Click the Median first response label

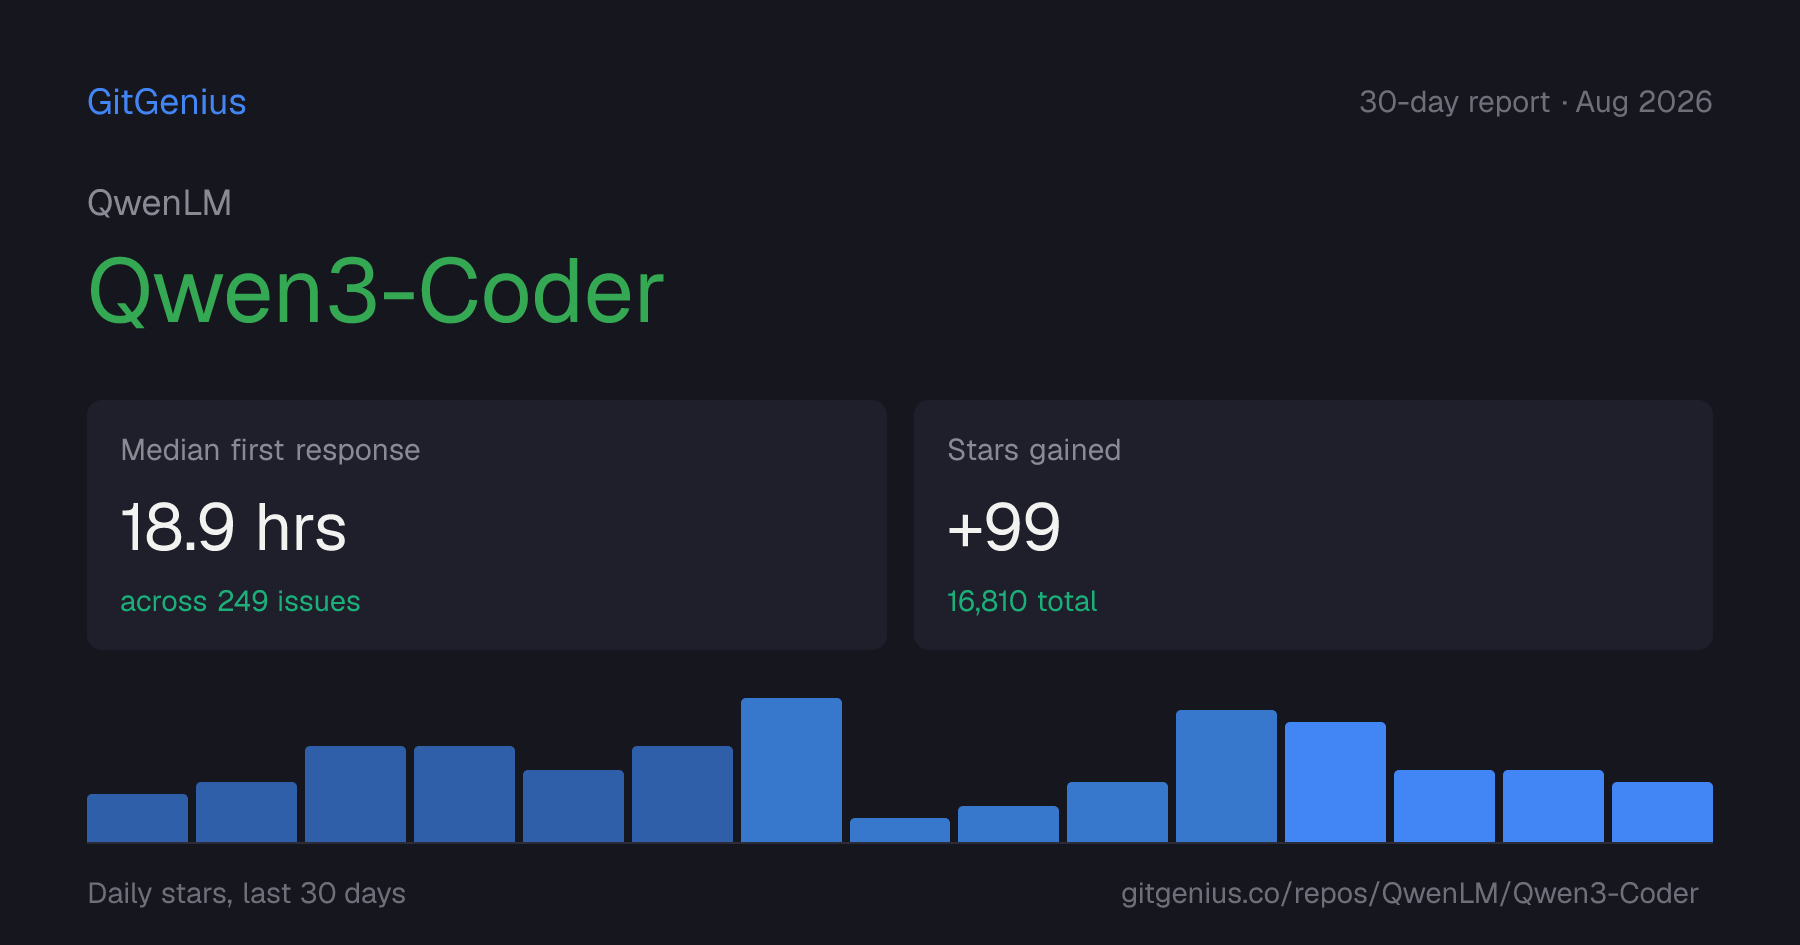click(270, 450)
